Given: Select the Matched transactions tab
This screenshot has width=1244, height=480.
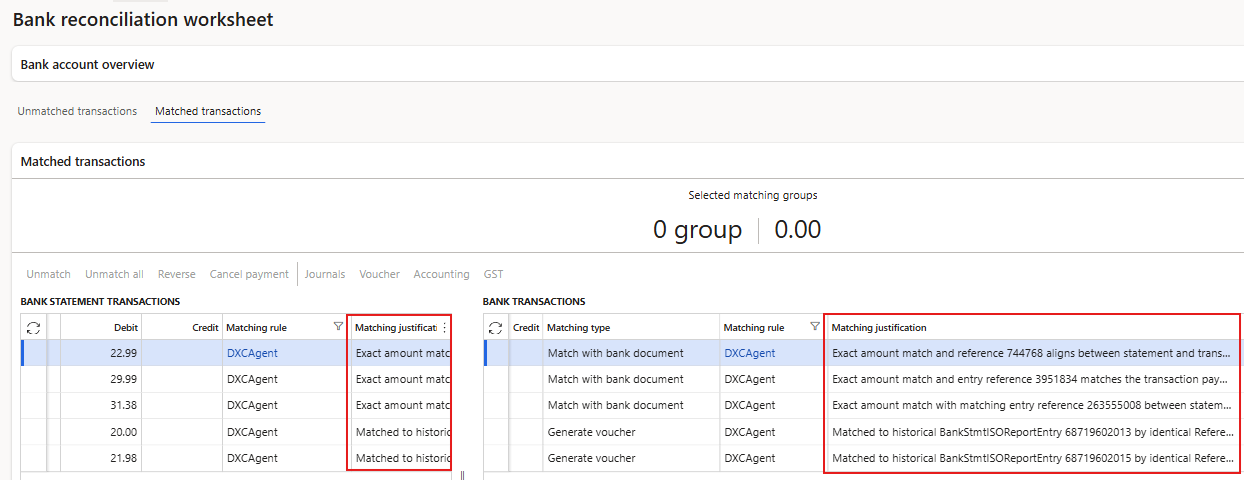Looking at the screenshot, I should (x=208, y=111).
